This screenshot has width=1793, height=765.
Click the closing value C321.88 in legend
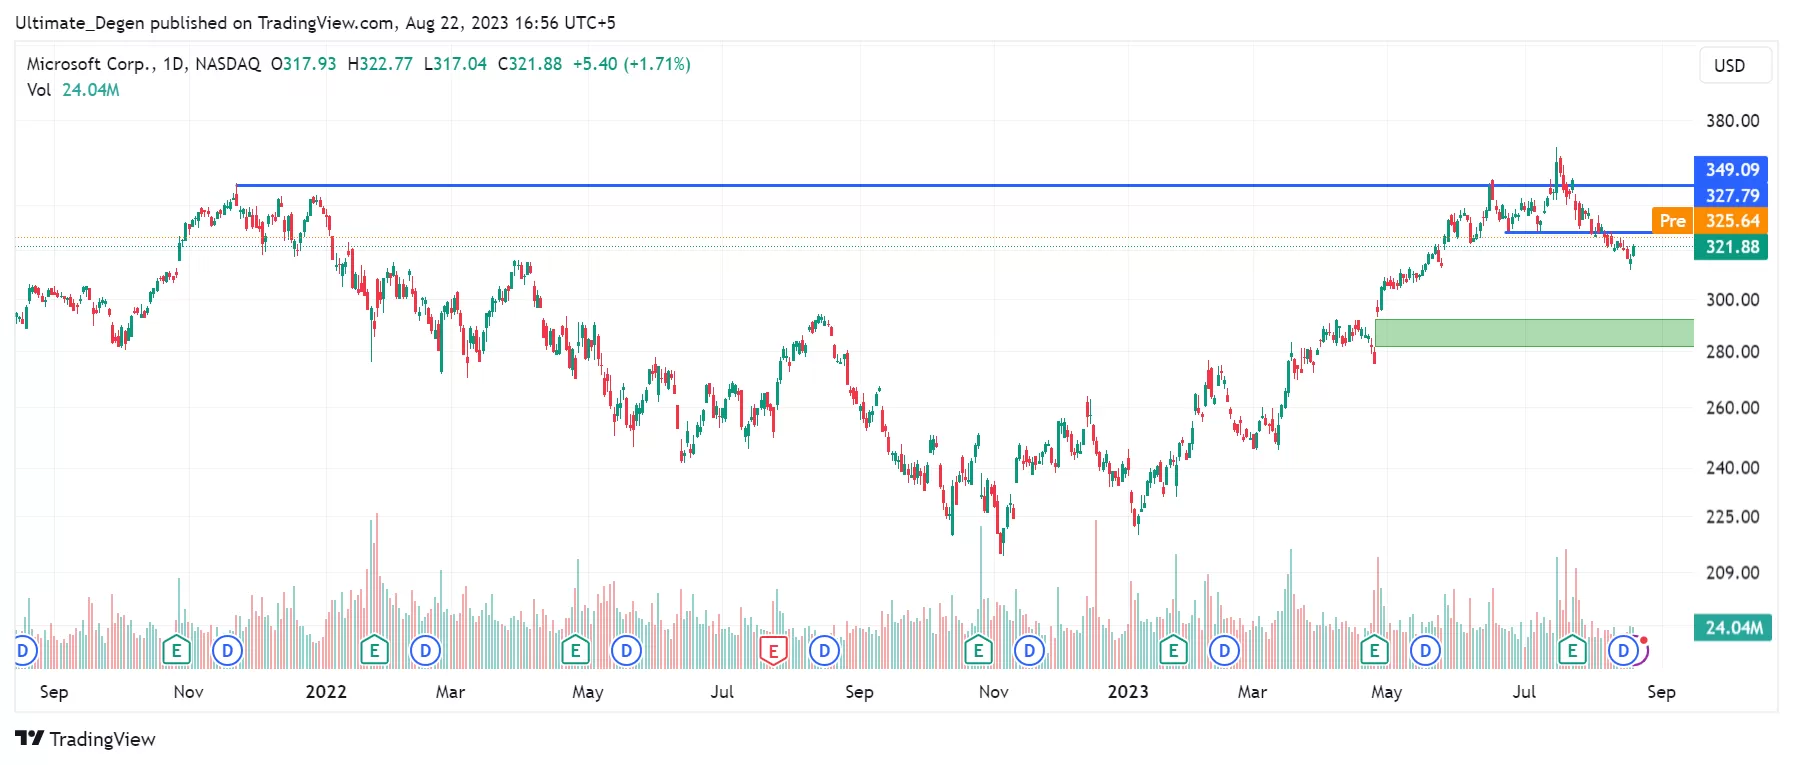(530, 64)
